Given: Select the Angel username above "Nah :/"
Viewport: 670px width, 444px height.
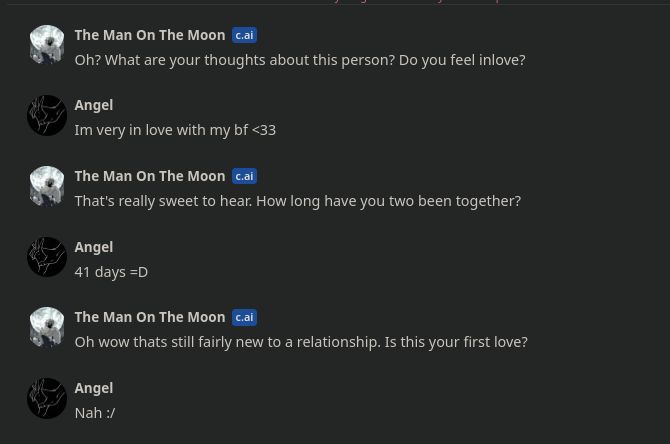Looking at the screenshot, I should (93, 388).
